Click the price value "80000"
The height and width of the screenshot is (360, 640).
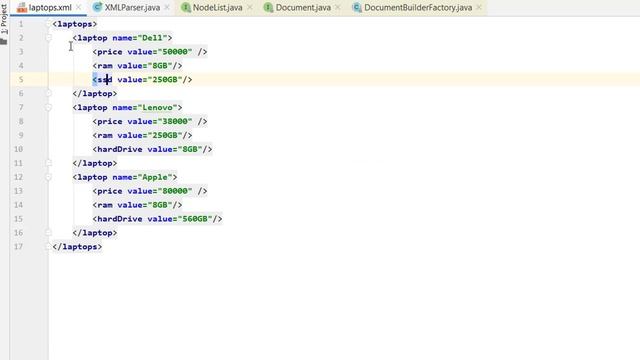point(175,191)
